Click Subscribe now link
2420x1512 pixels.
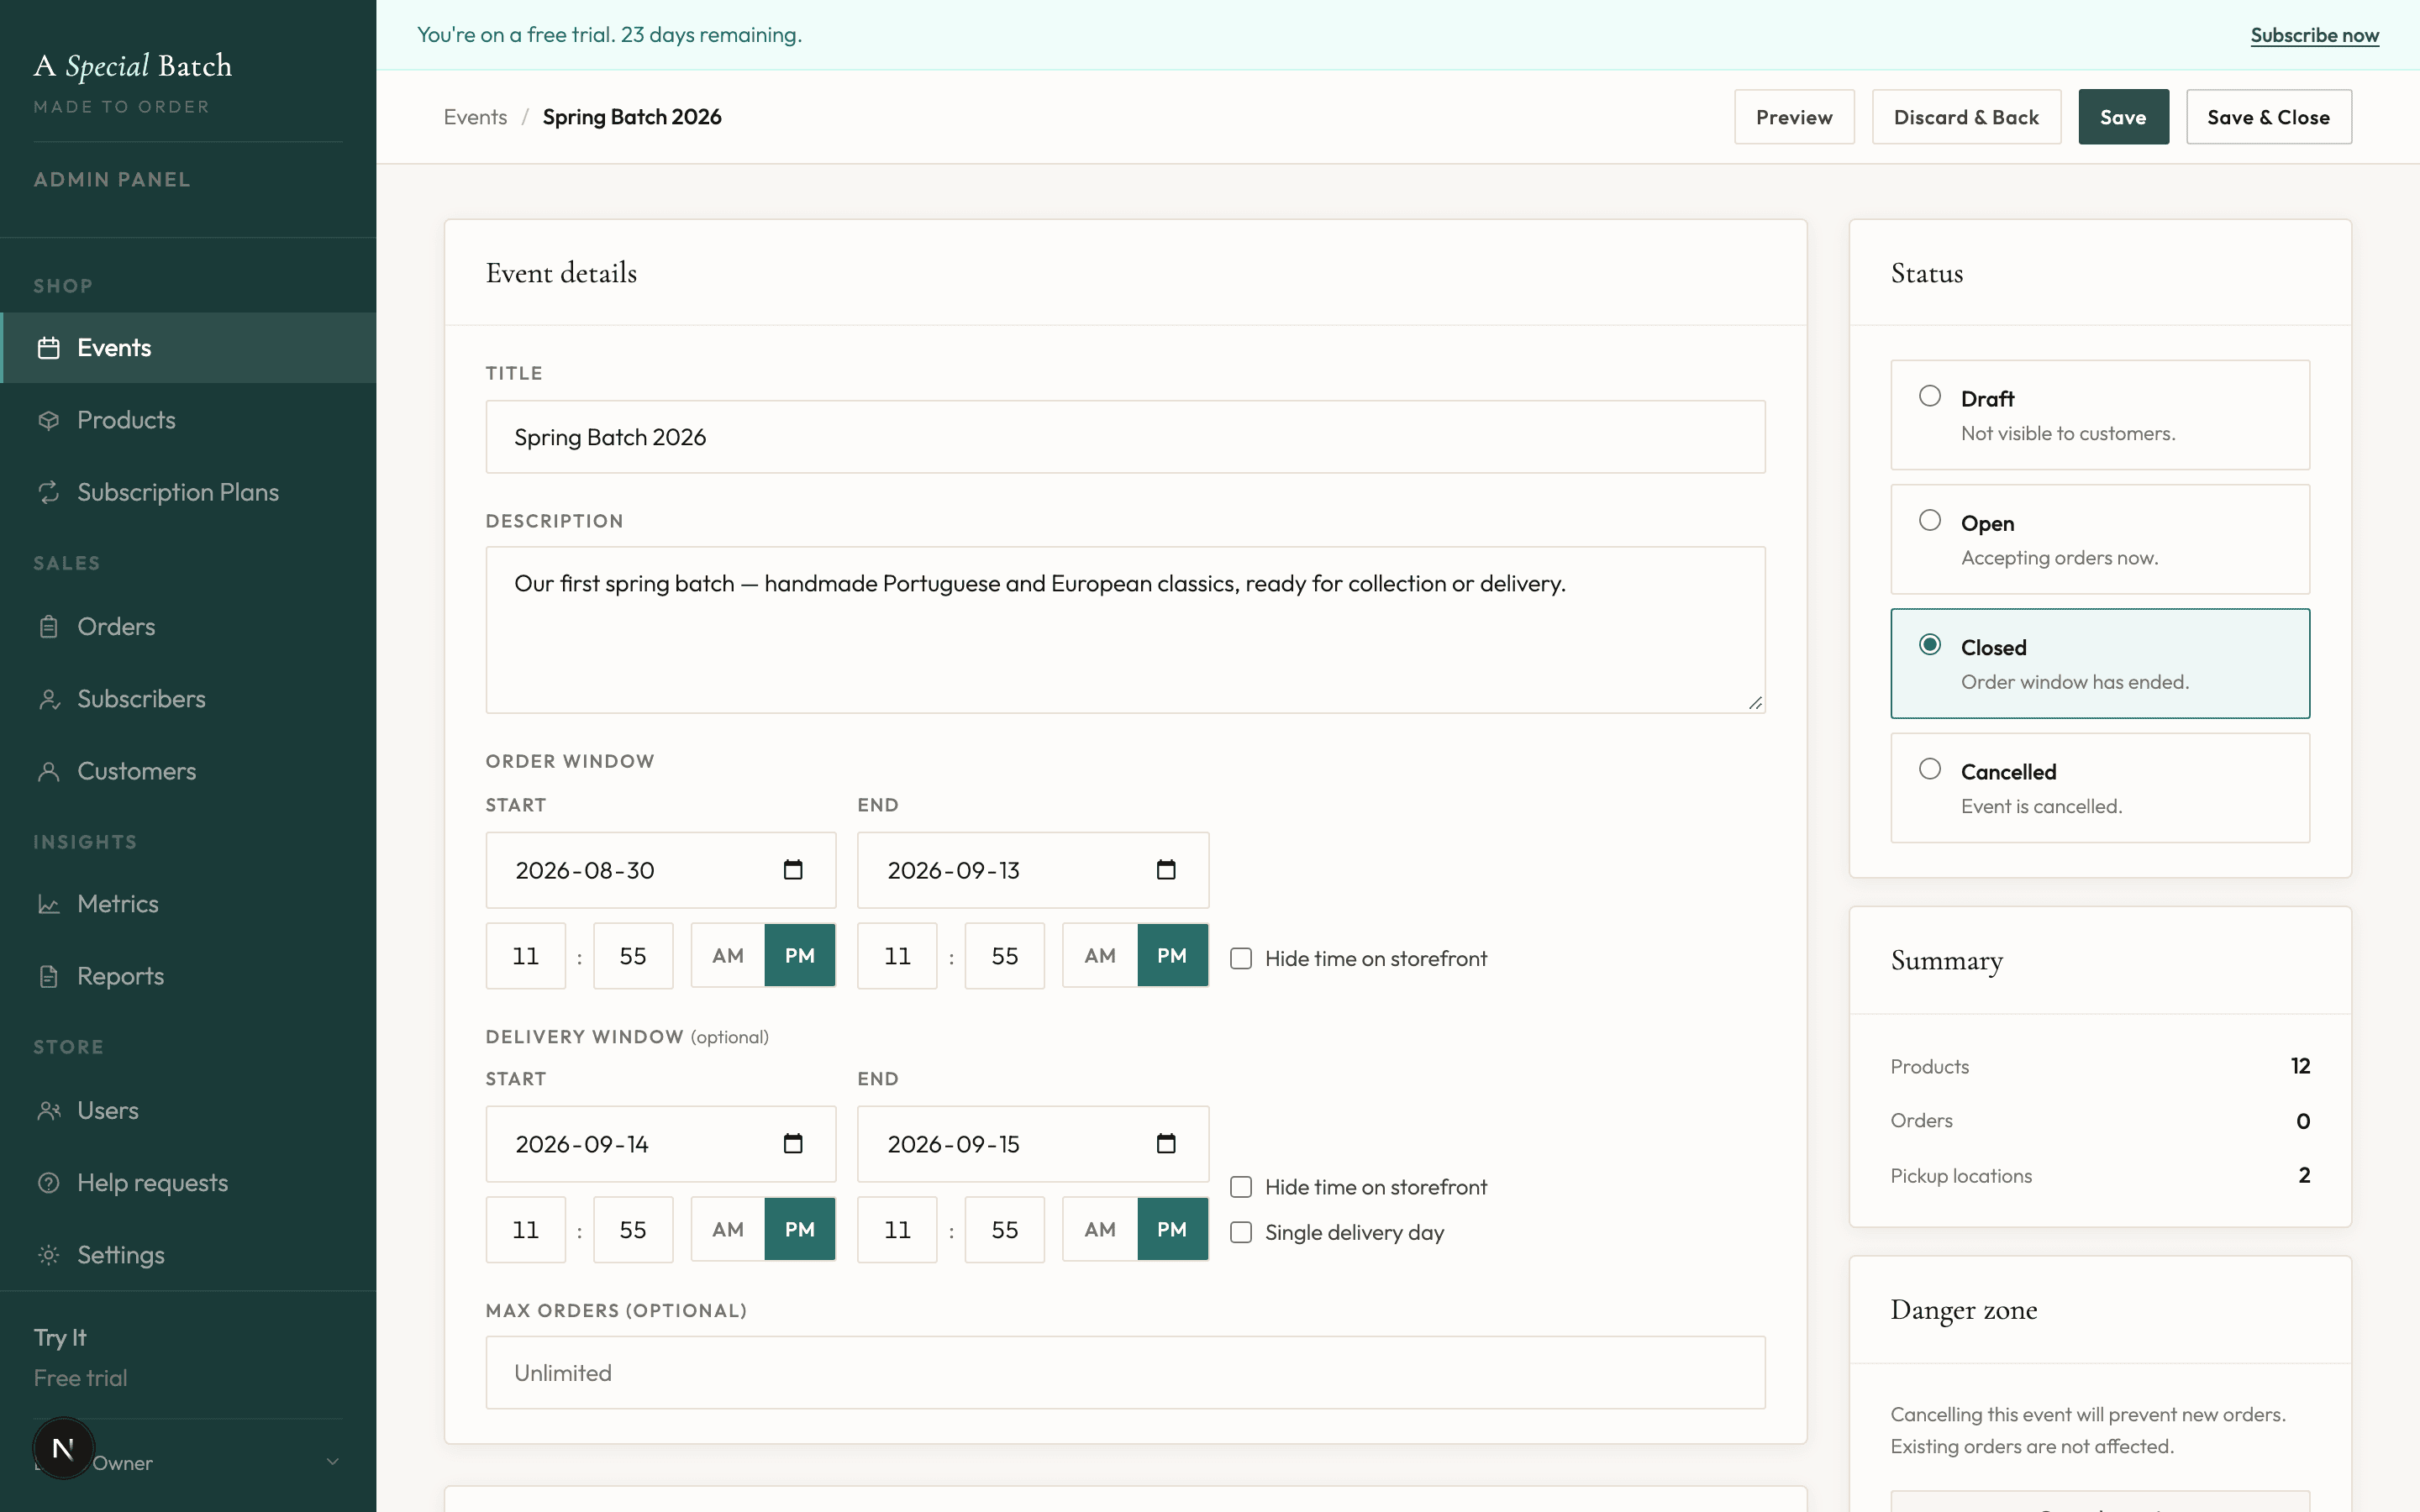(x=2314, y=35)
